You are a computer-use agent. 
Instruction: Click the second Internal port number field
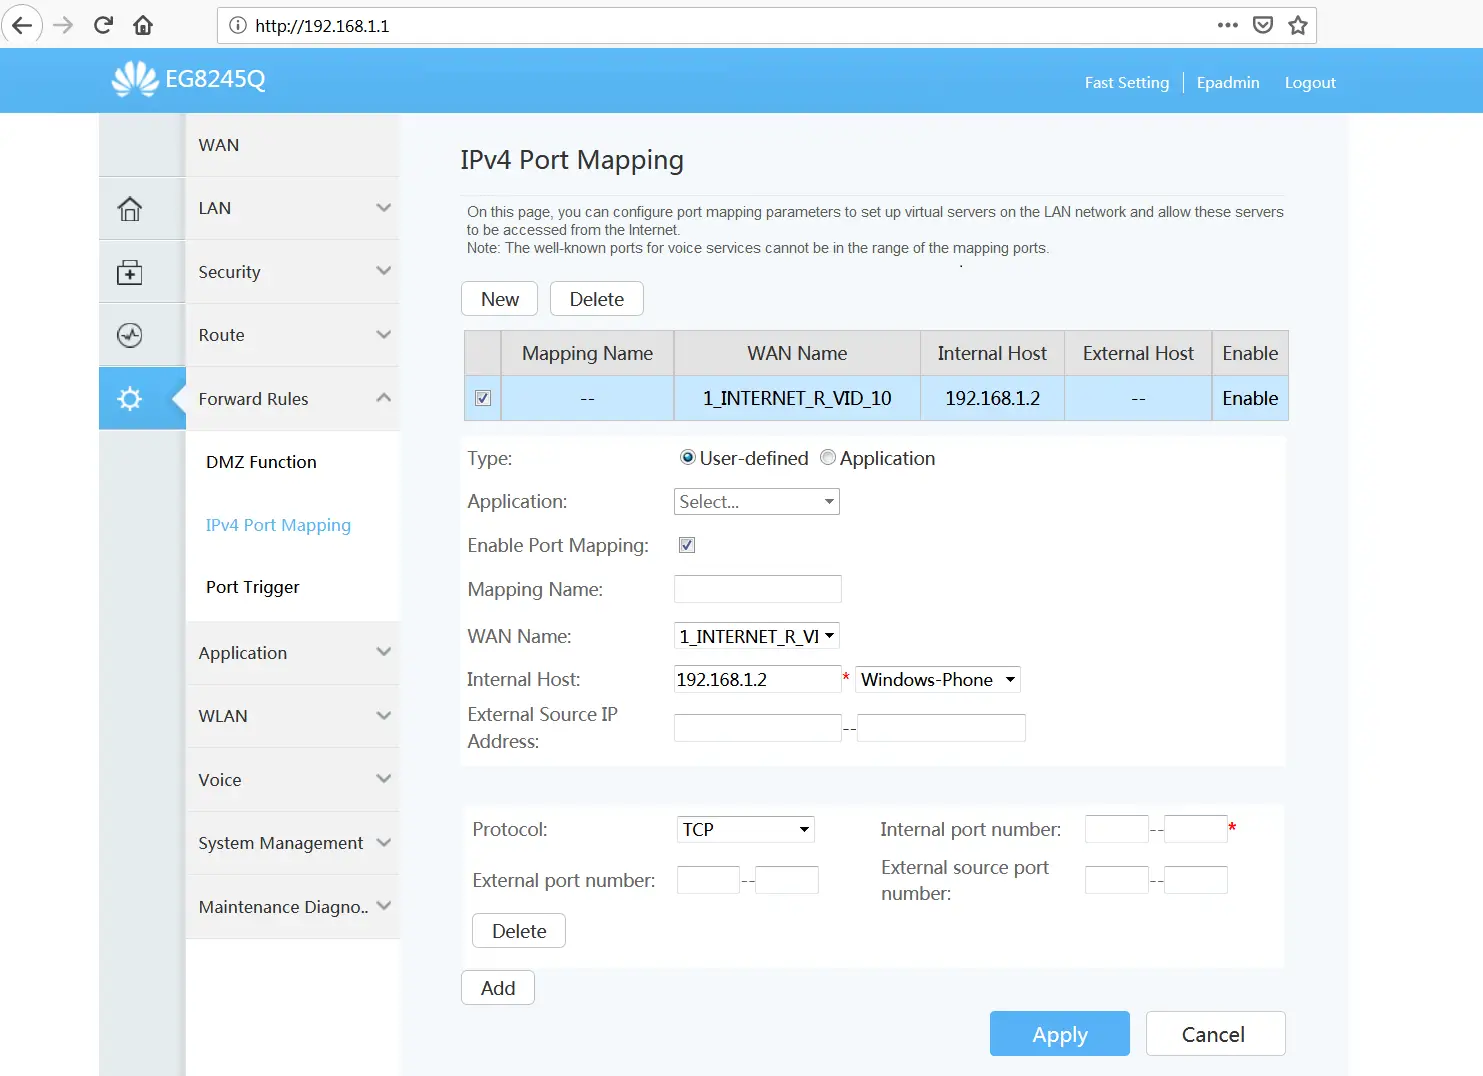tap(1196, 829)
